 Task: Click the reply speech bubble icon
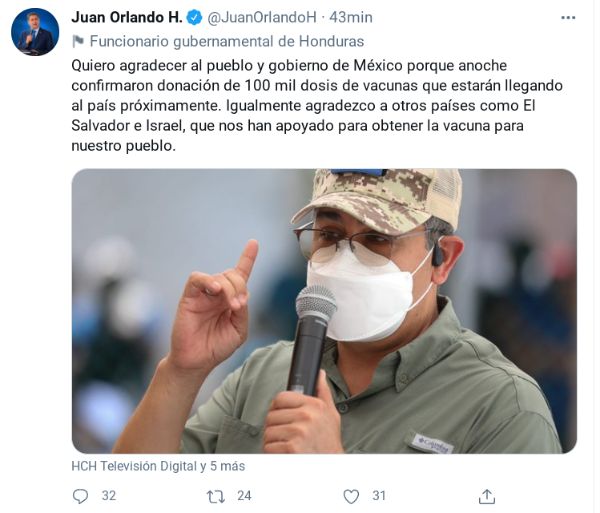point(80,496)
